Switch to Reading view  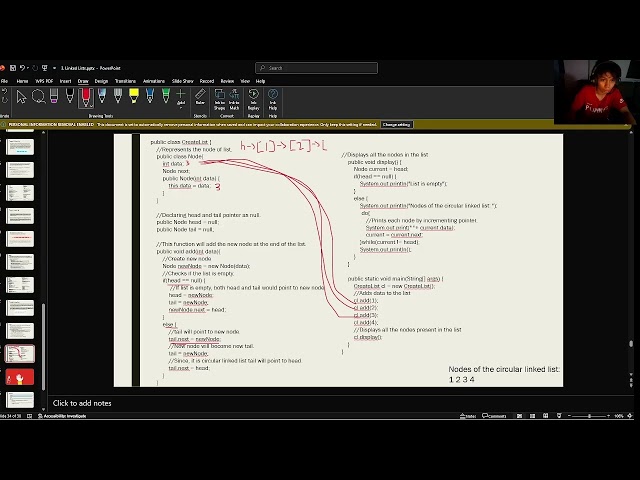[x=545, y=416]
